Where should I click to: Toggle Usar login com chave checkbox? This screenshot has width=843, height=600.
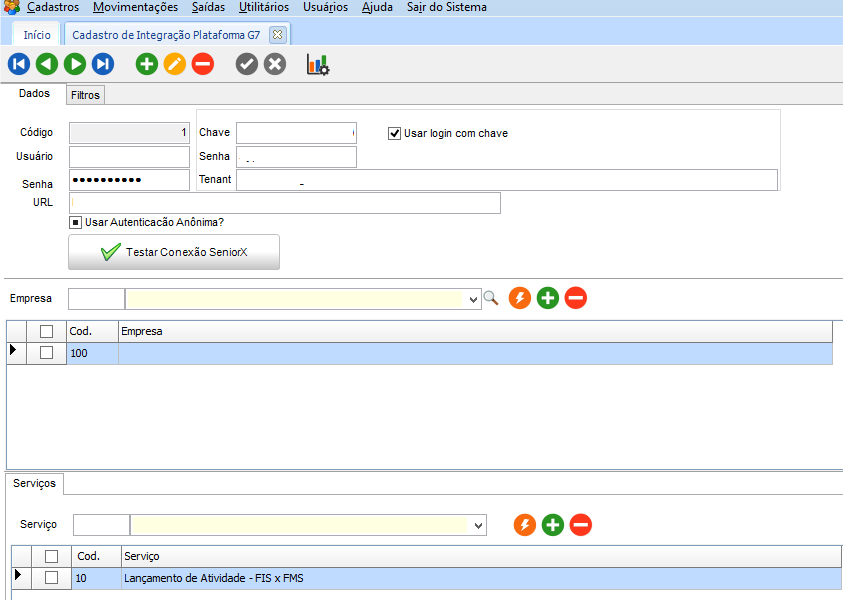click(x=394, y=133)
